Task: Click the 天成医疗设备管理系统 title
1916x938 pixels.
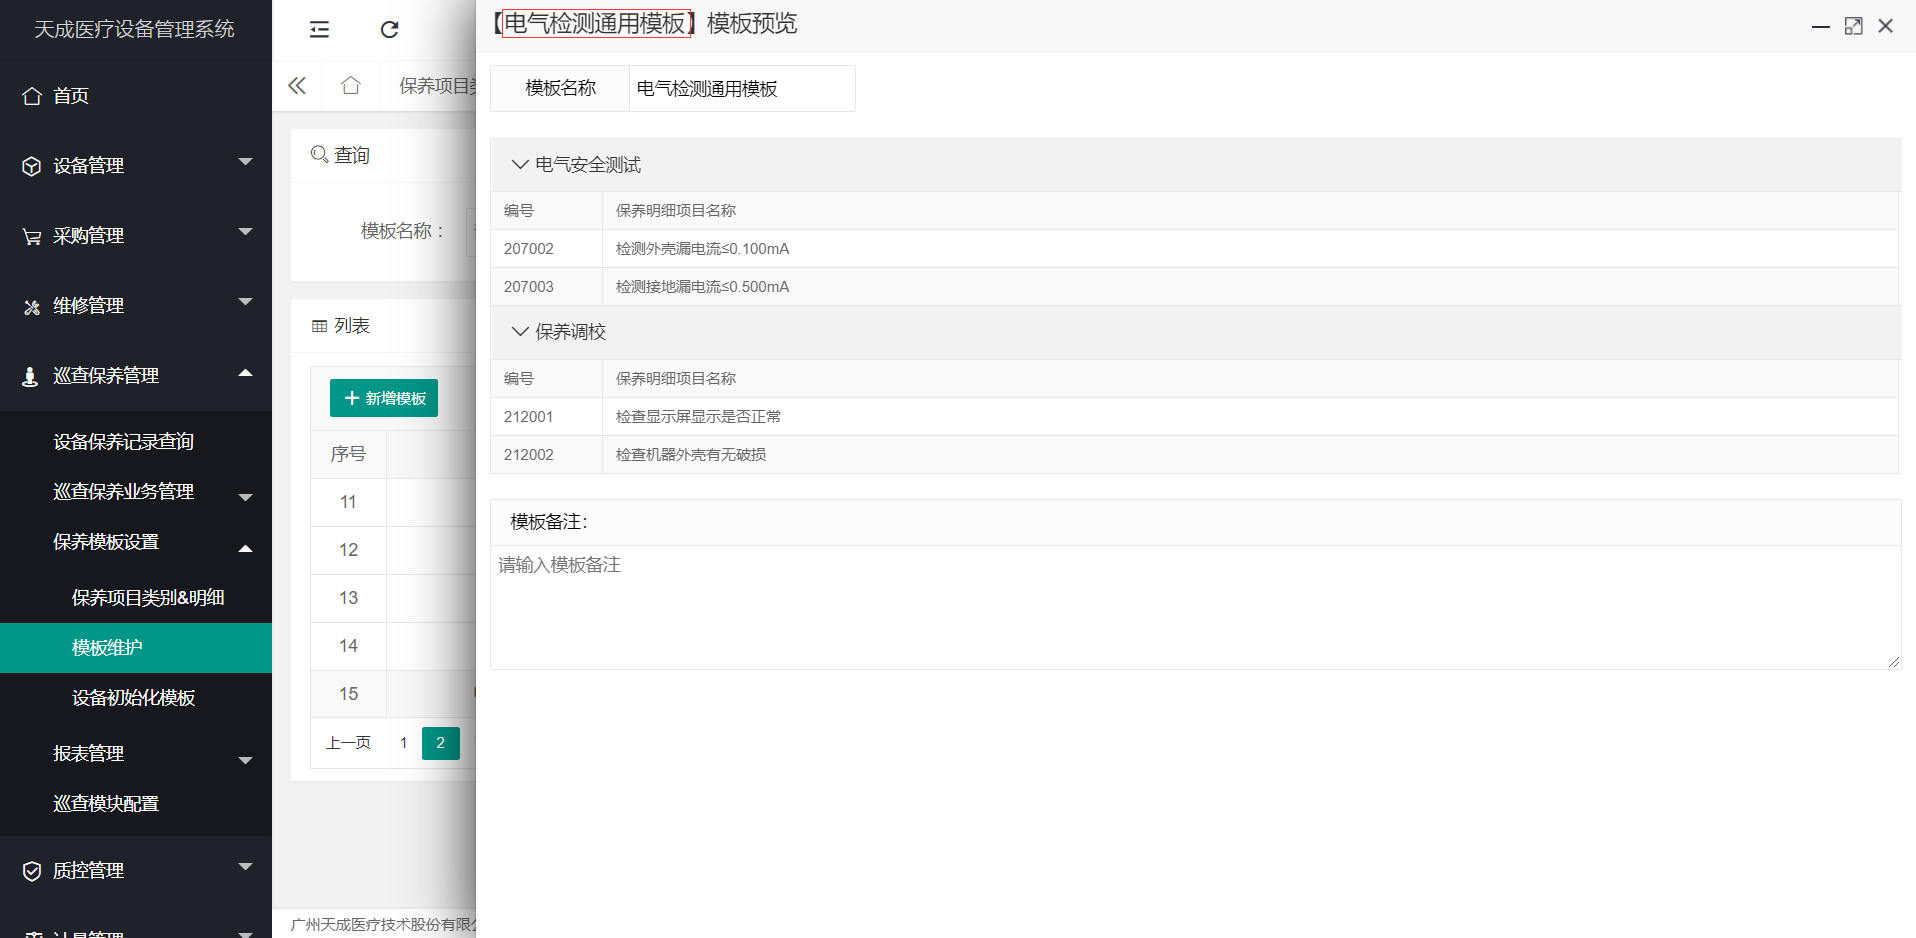Action: 134,29
